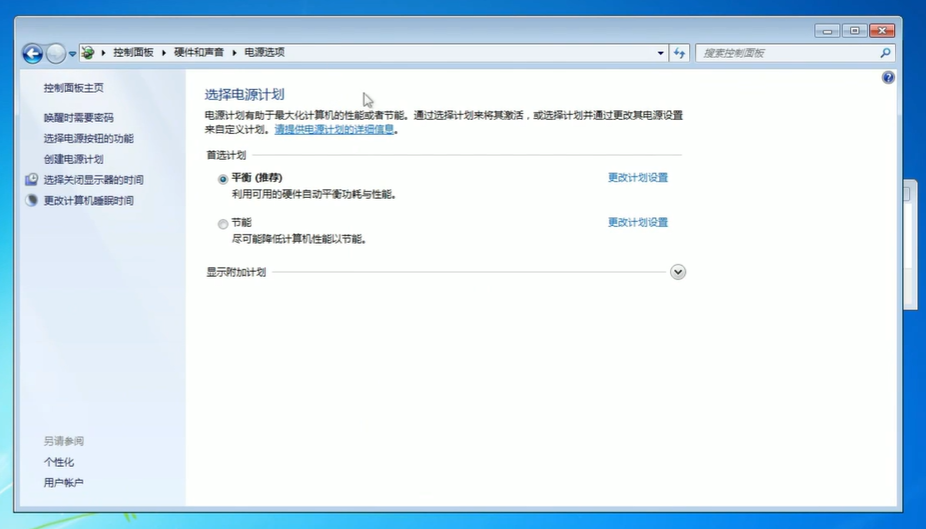
Task: Click the refresh icon beside address bar
Action: click(680, 53)
